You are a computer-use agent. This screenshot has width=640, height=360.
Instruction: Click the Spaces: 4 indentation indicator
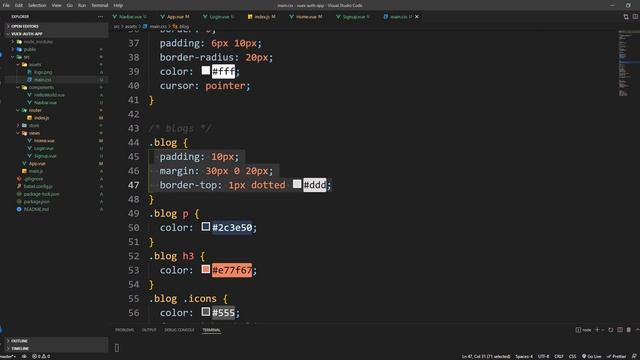[524, 356]
